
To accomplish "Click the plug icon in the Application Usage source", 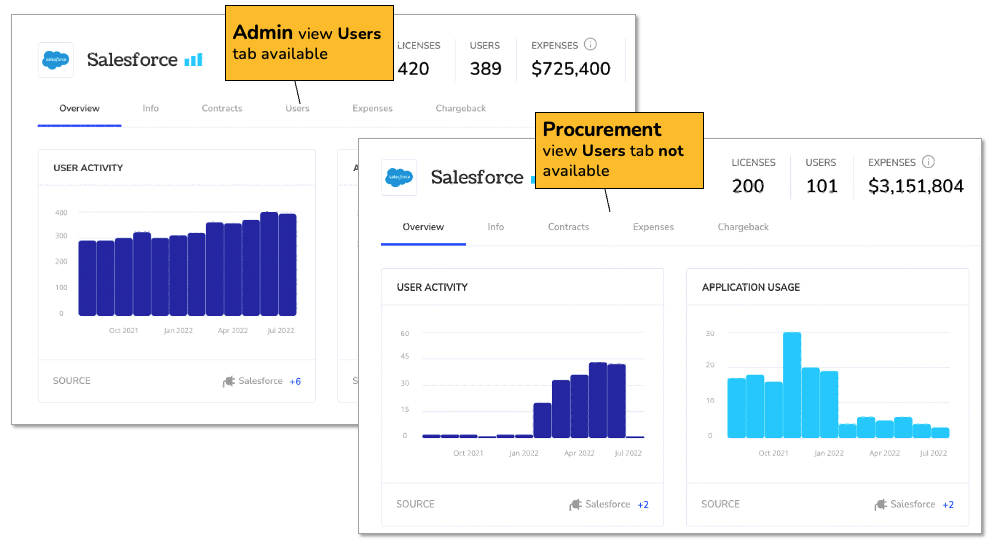I will (x=881, y=505).
